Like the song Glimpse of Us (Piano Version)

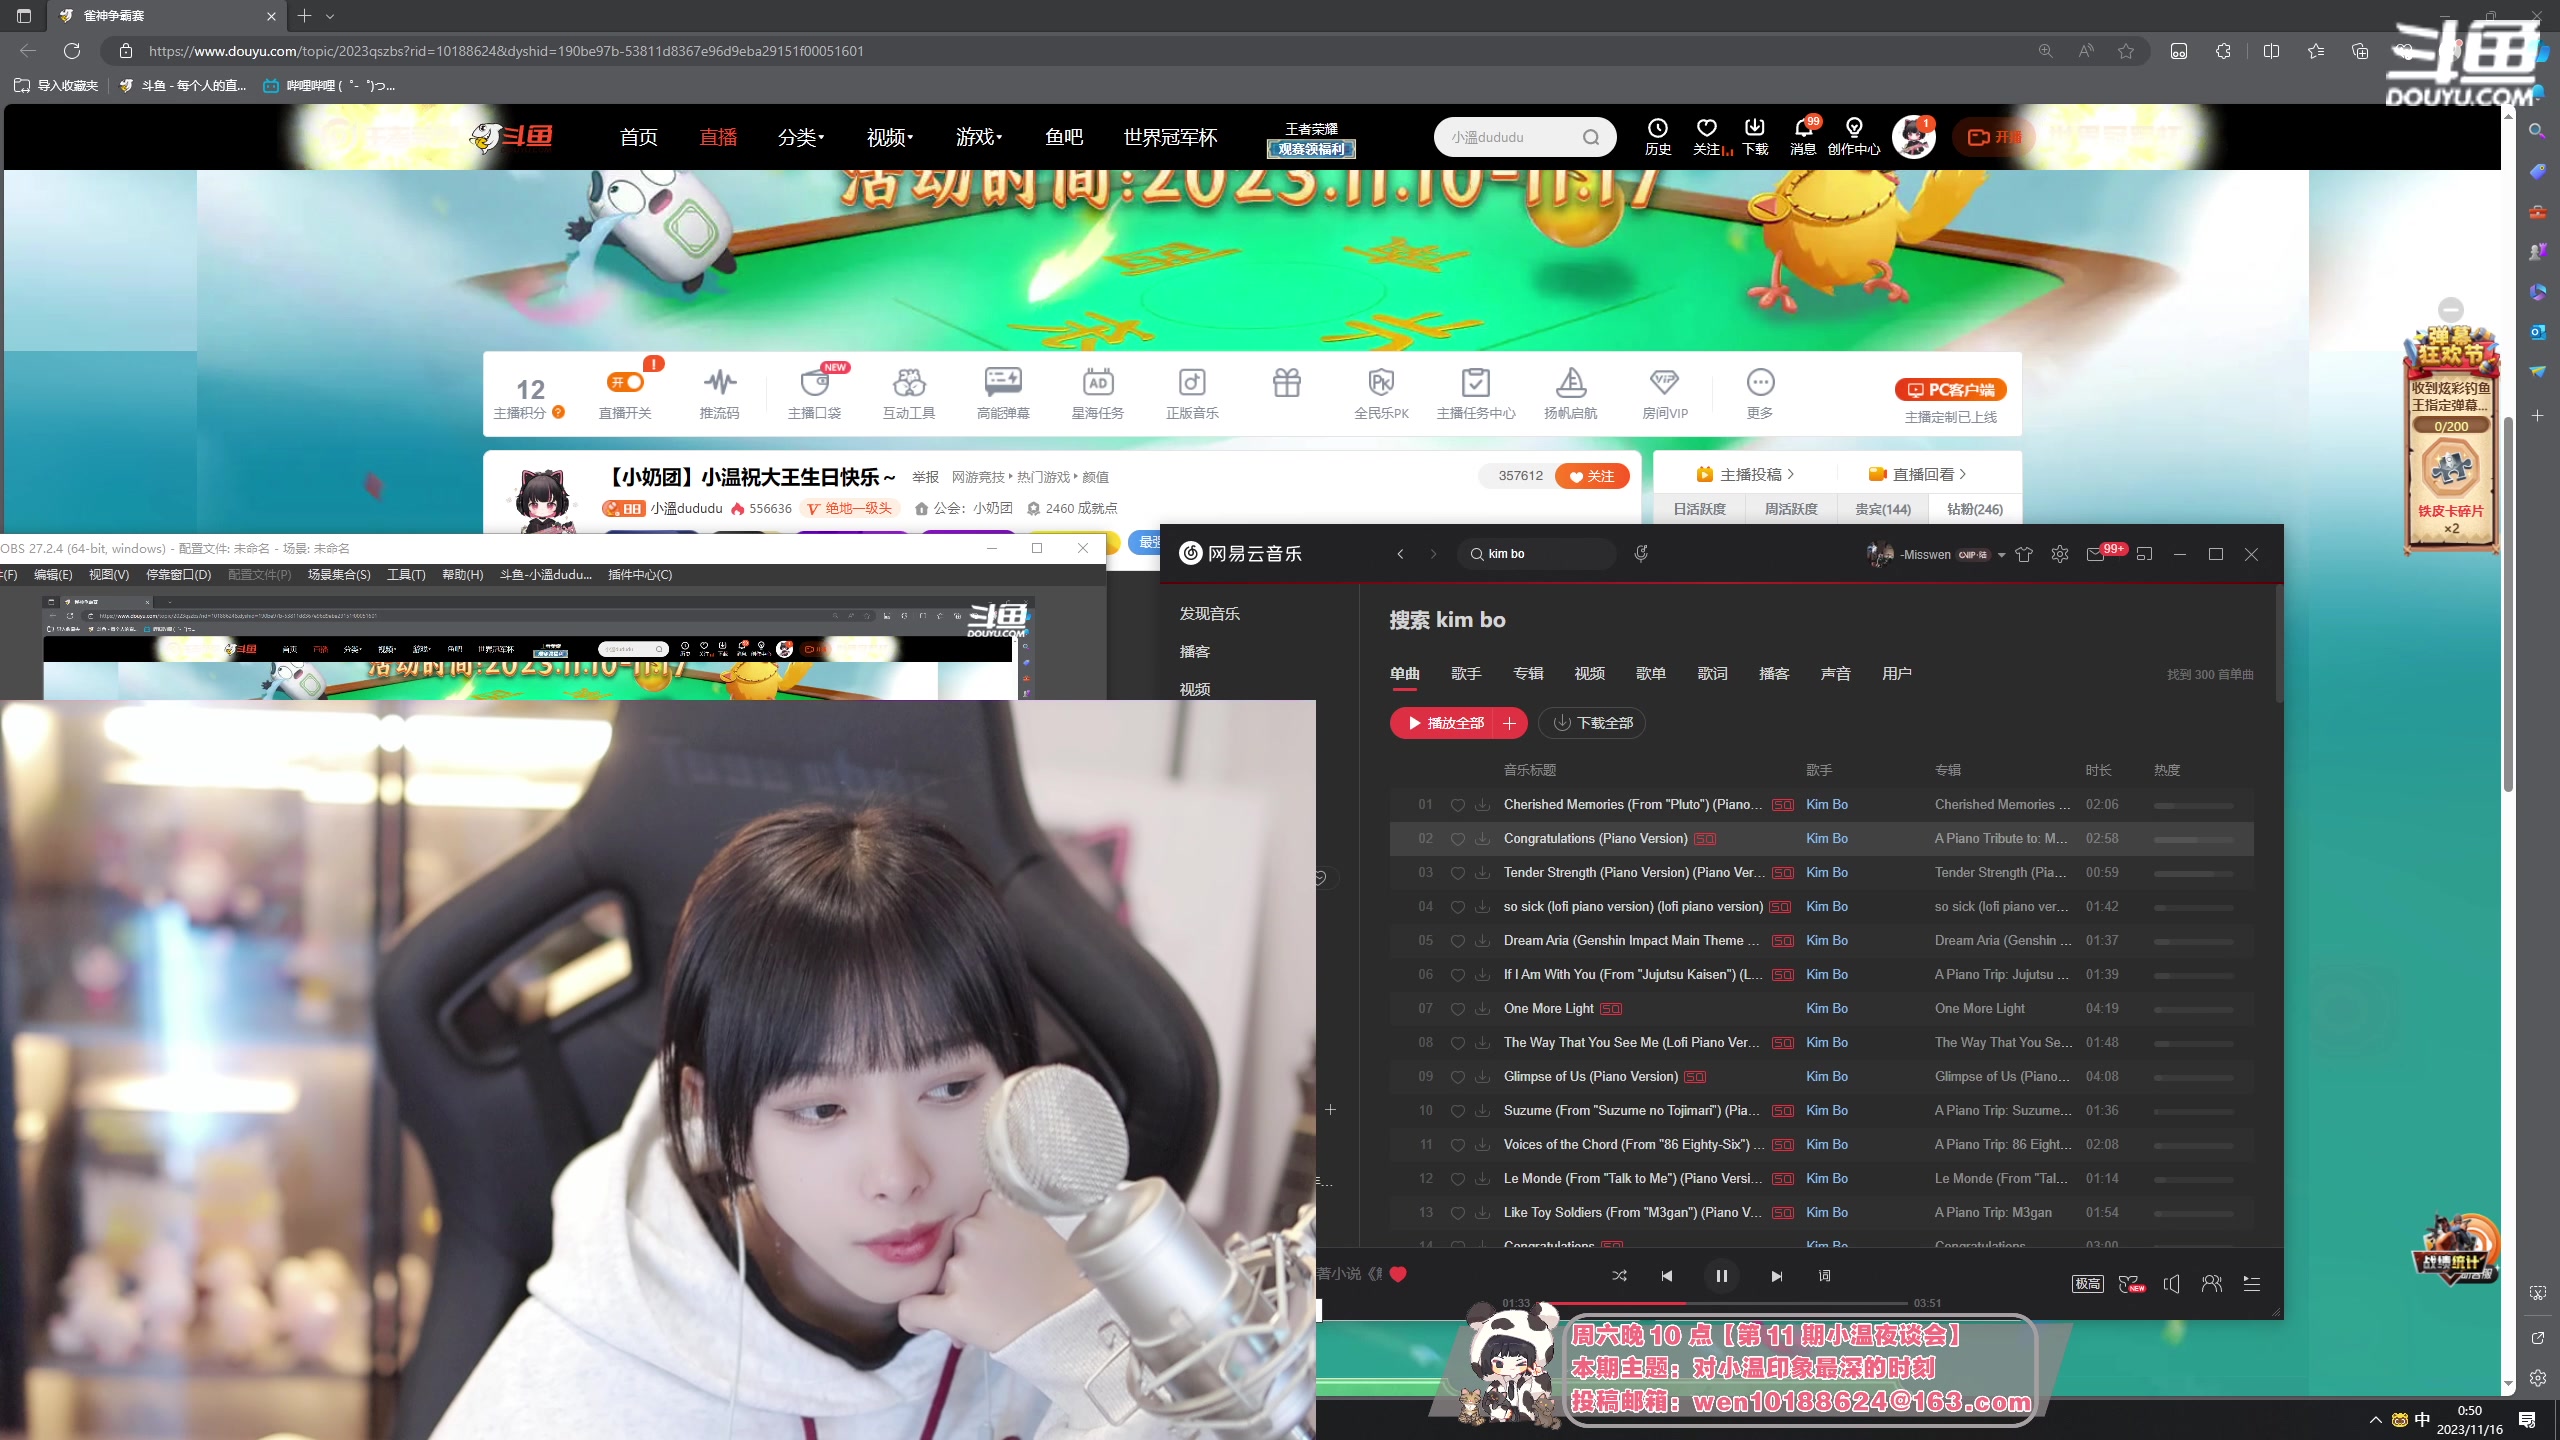tap(1458, 1077)
